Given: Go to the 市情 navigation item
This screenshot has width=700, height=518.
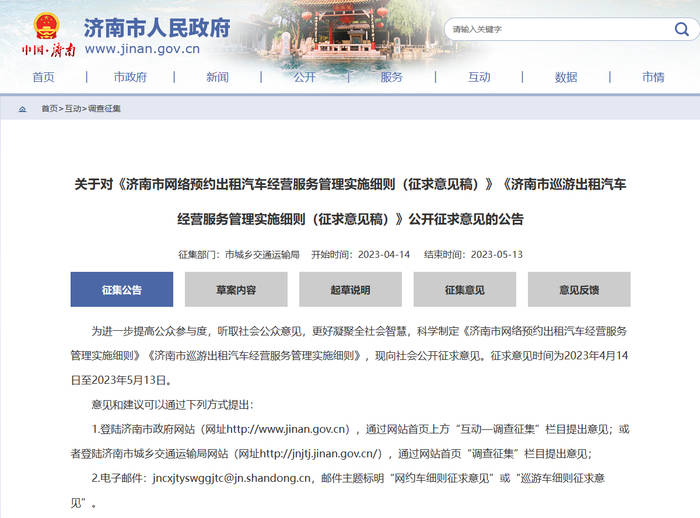Looking at the screenshot, I should pyautogui.click(x=653, y=77).
